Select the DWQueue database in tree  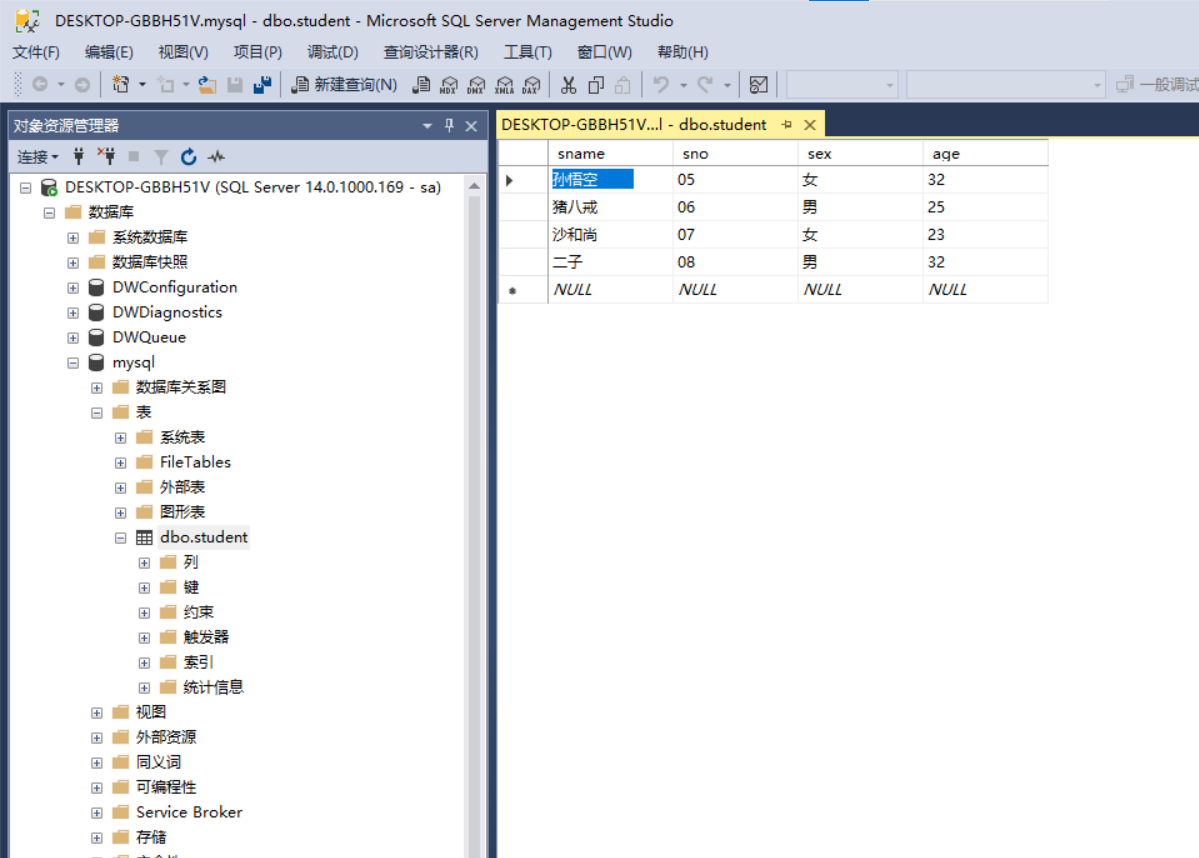(149, 337)
